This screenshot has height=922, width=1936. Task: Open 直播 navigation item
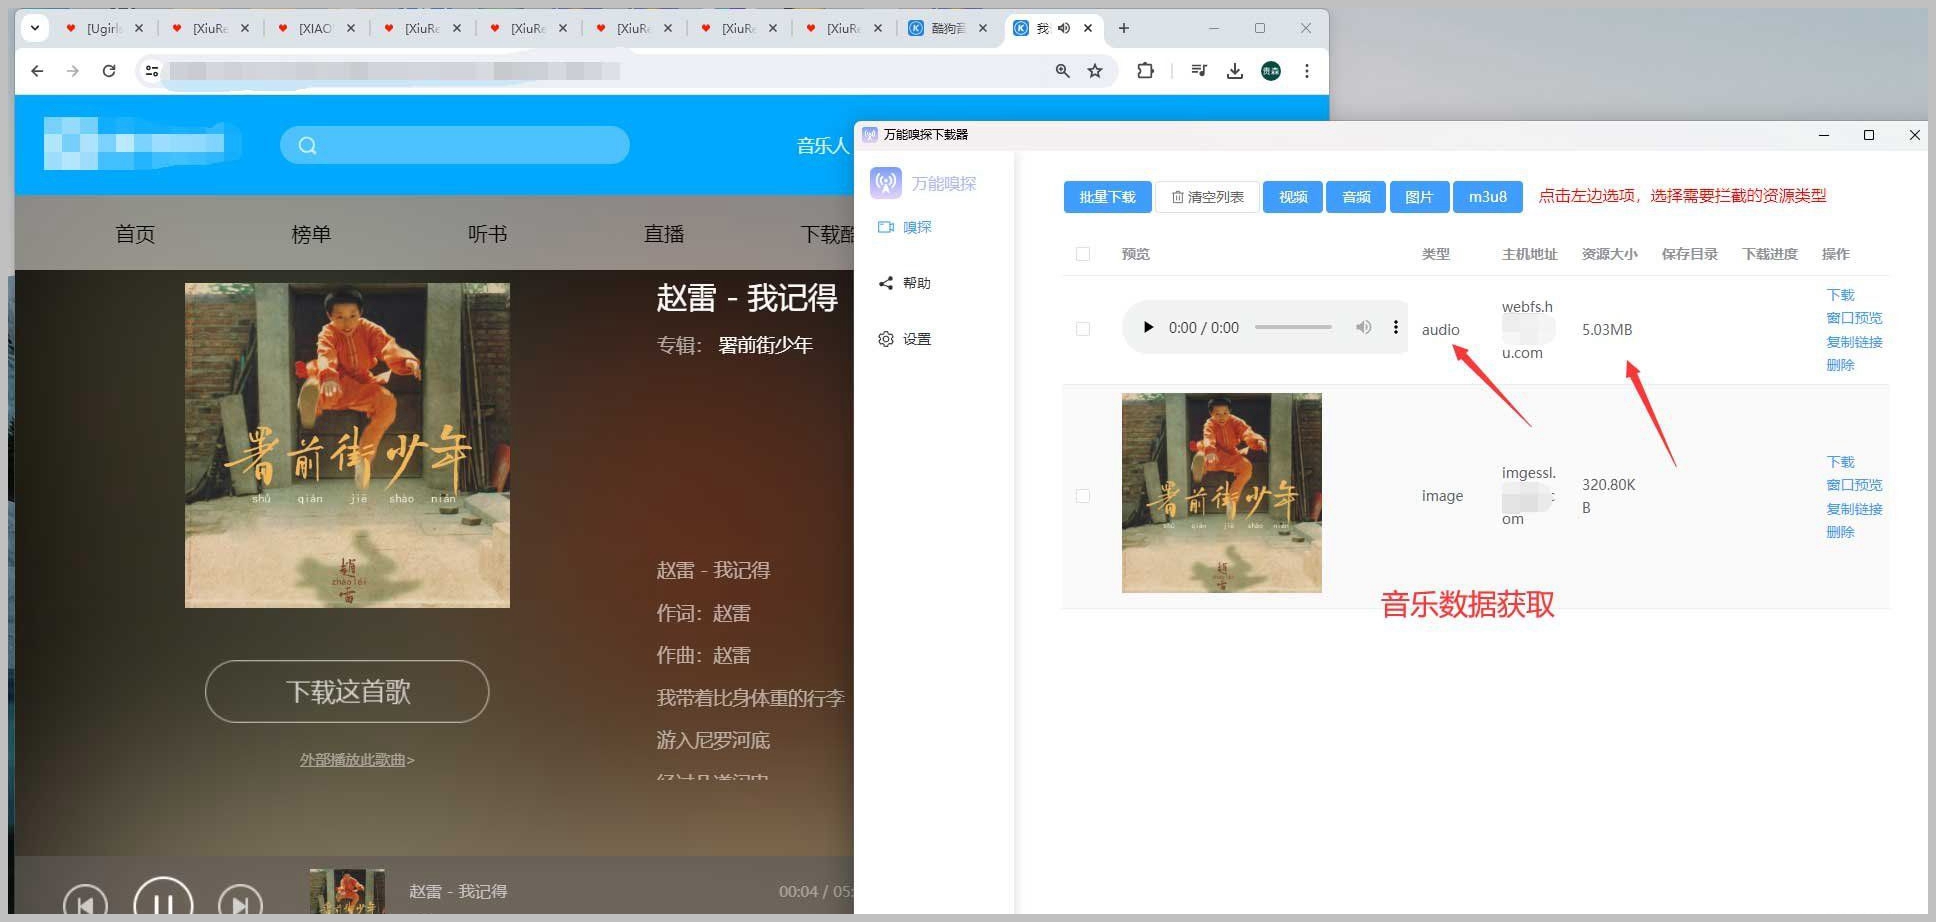(x=664, y=234)
